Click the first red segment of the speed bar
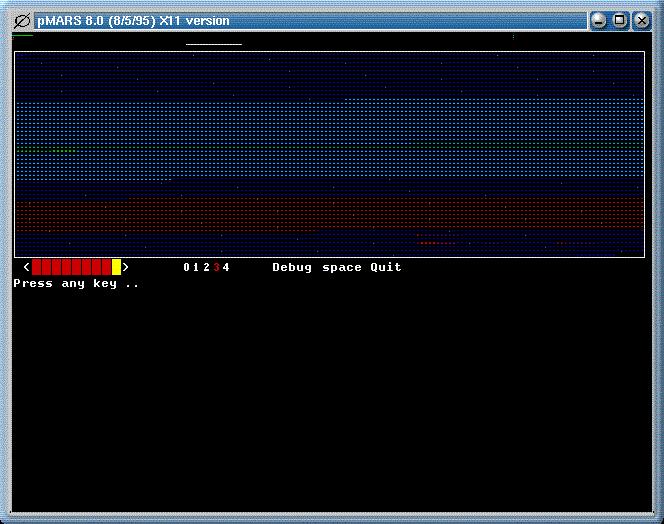Viewport: 664px width, 524px height. click(37, 267)
